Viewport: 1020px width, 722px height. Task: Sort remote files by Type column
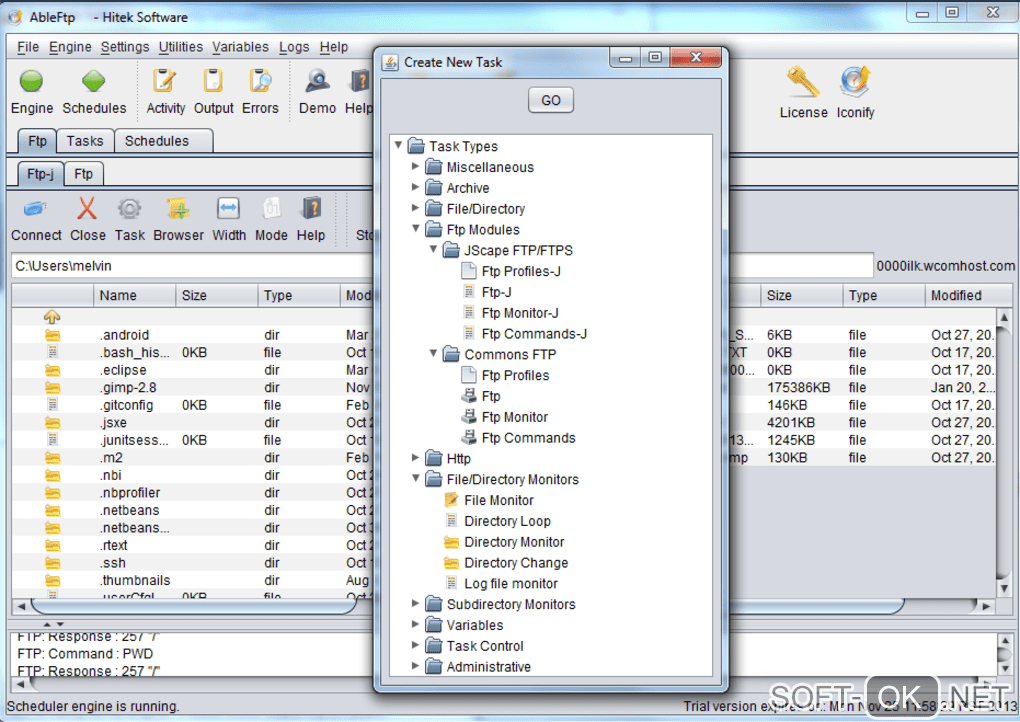pyautogui.click(x=883, y=295)
